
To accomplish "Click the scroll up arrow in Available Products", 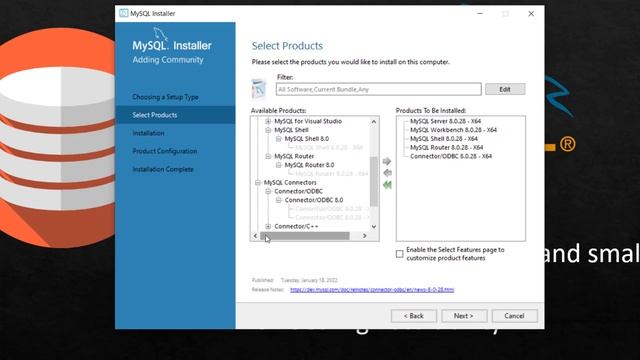I will pos(373,122).
